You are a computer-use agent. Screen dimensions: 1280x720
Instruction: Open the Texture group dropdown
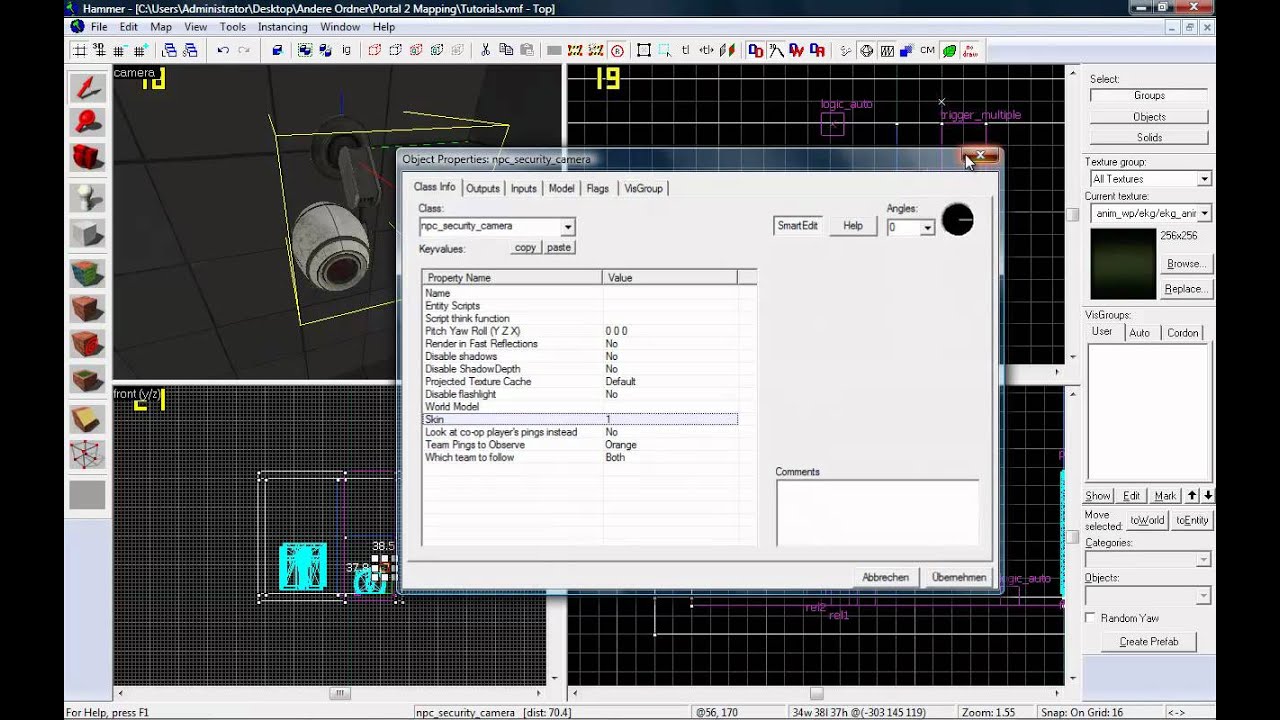tap(1204, 179)
